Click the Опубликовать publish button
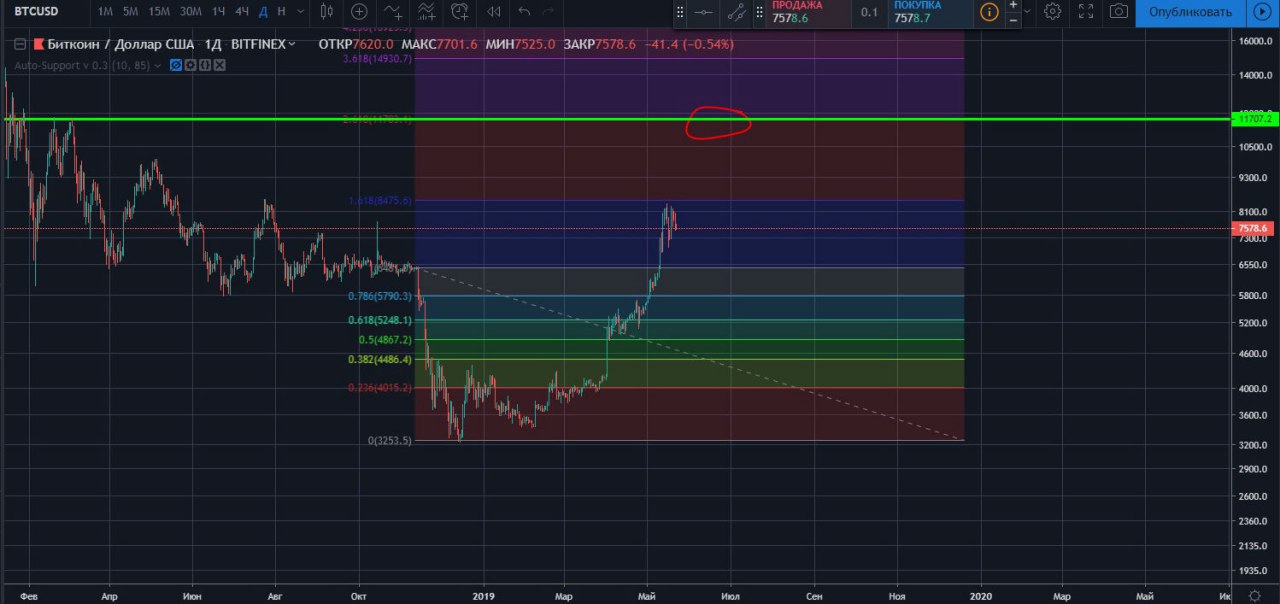The image size is (1280, 604). [x=1190, y=12]
